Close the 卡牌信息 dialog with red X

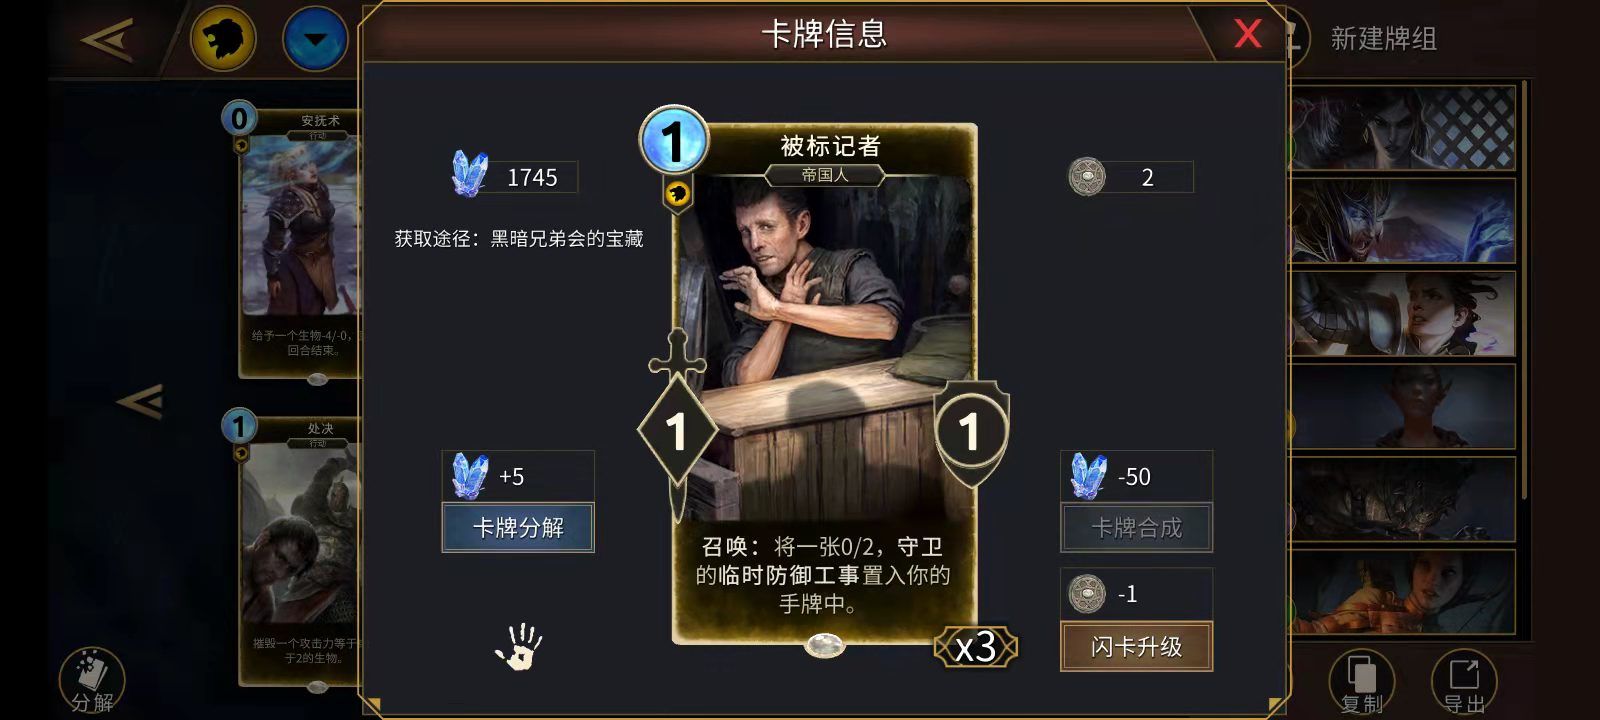[x=1247, y=33]
